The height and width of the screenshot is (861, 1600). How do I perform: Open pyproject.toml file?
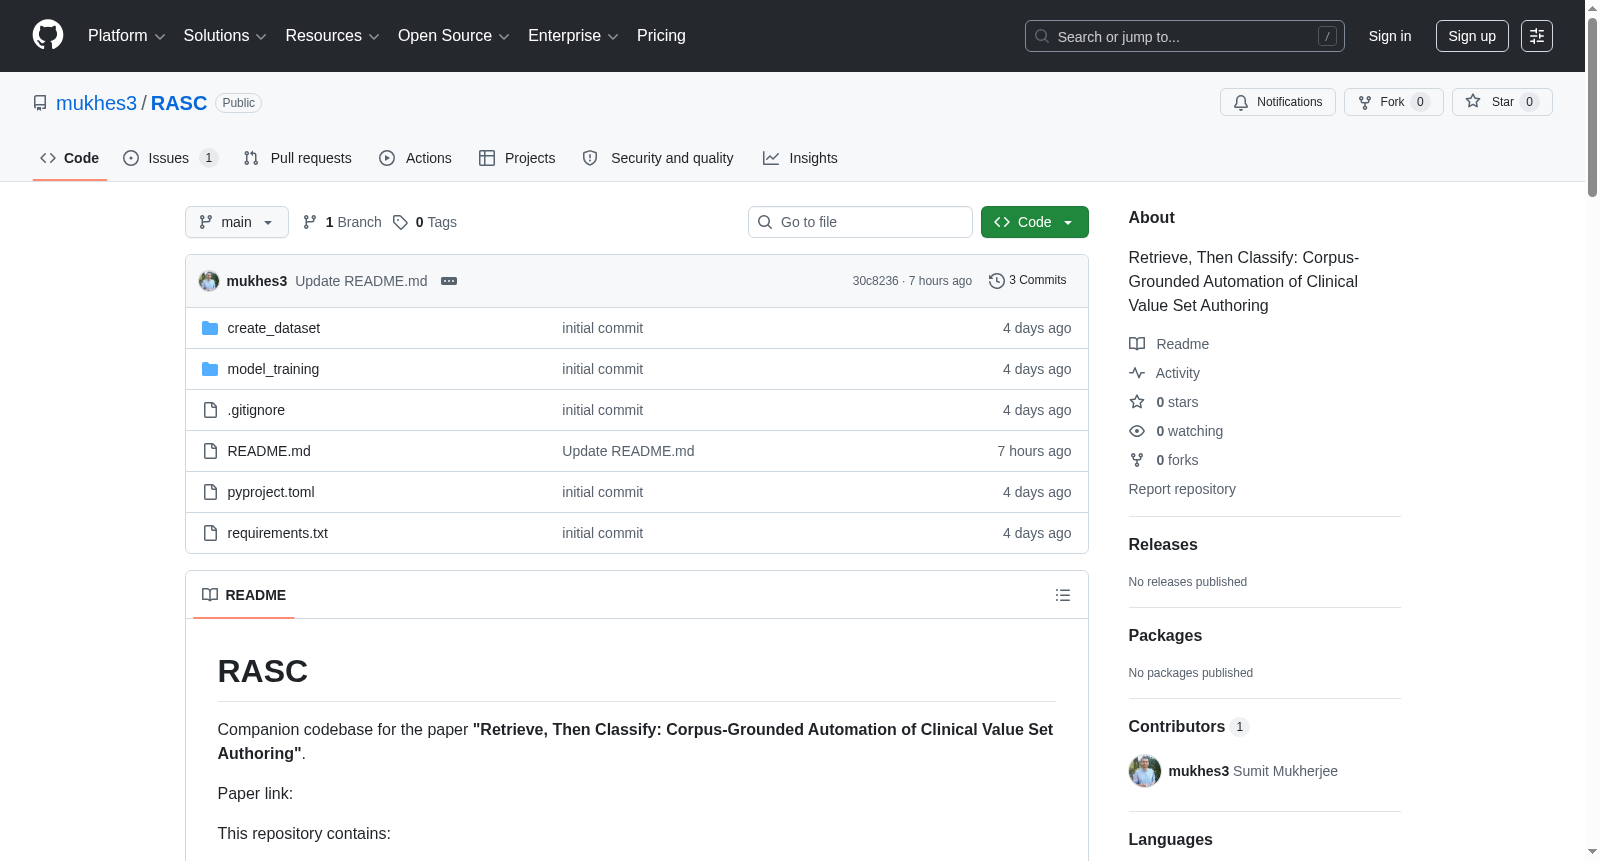271,492
